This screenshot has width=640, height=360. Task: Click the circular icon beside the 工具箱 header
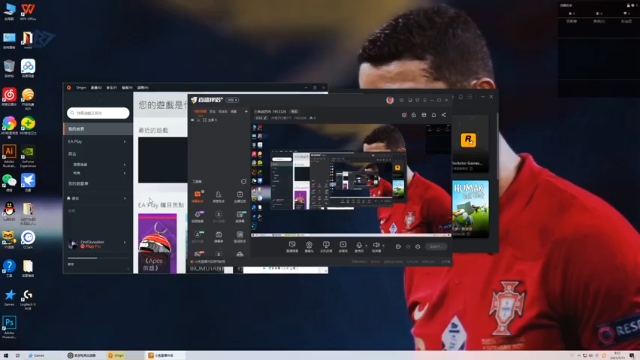click(x=244, y=181)
